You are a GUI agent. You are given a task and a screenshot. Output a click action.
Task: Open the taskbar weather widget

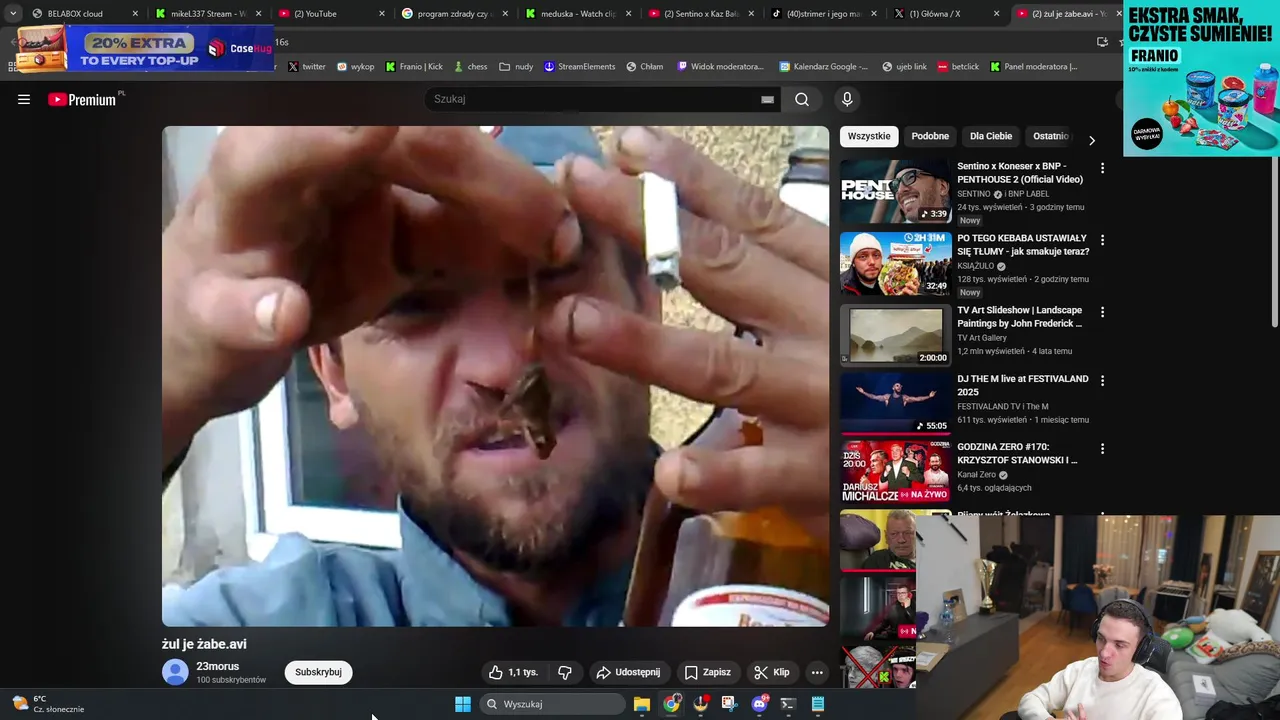(50, 704)
